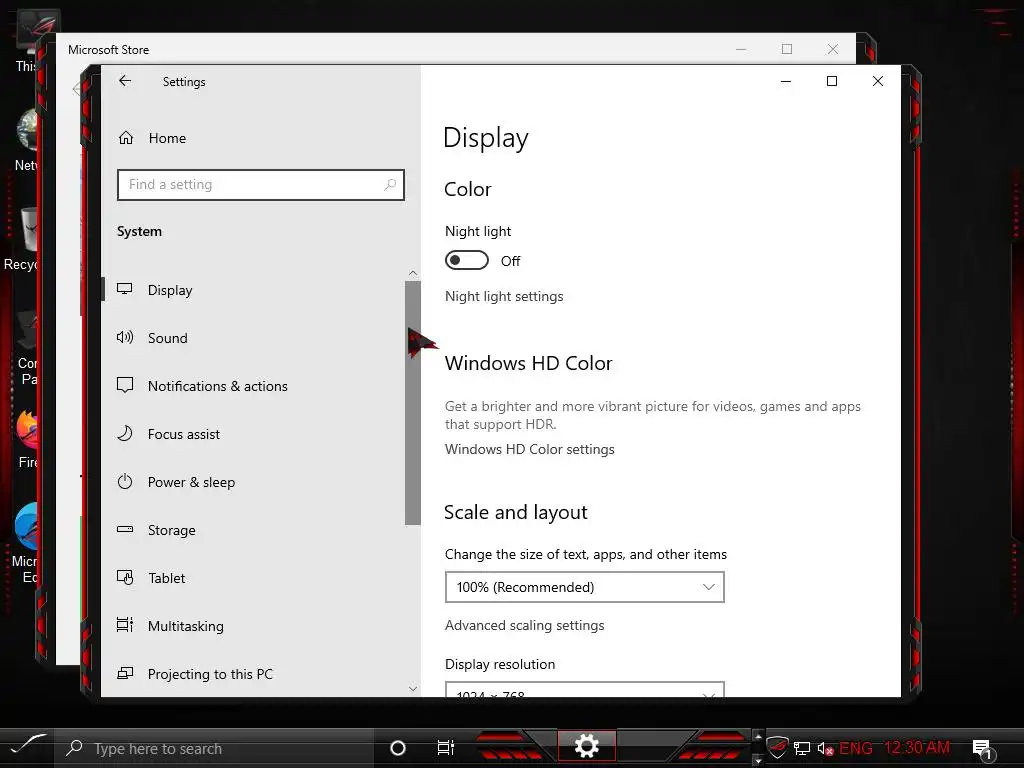
Task: Click the ENG language indicator
Action: [x=856, y=748]
